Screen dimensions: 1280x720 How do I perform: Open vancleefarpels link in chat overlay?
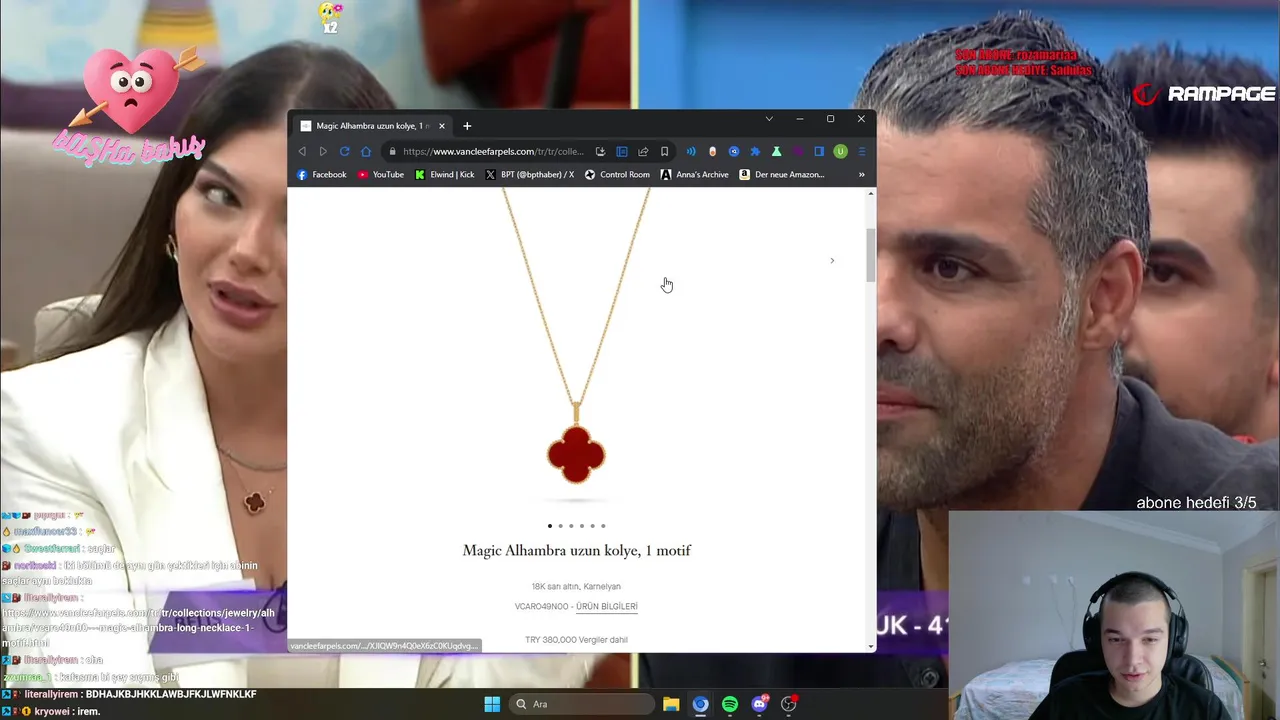[x=138, y=628]
